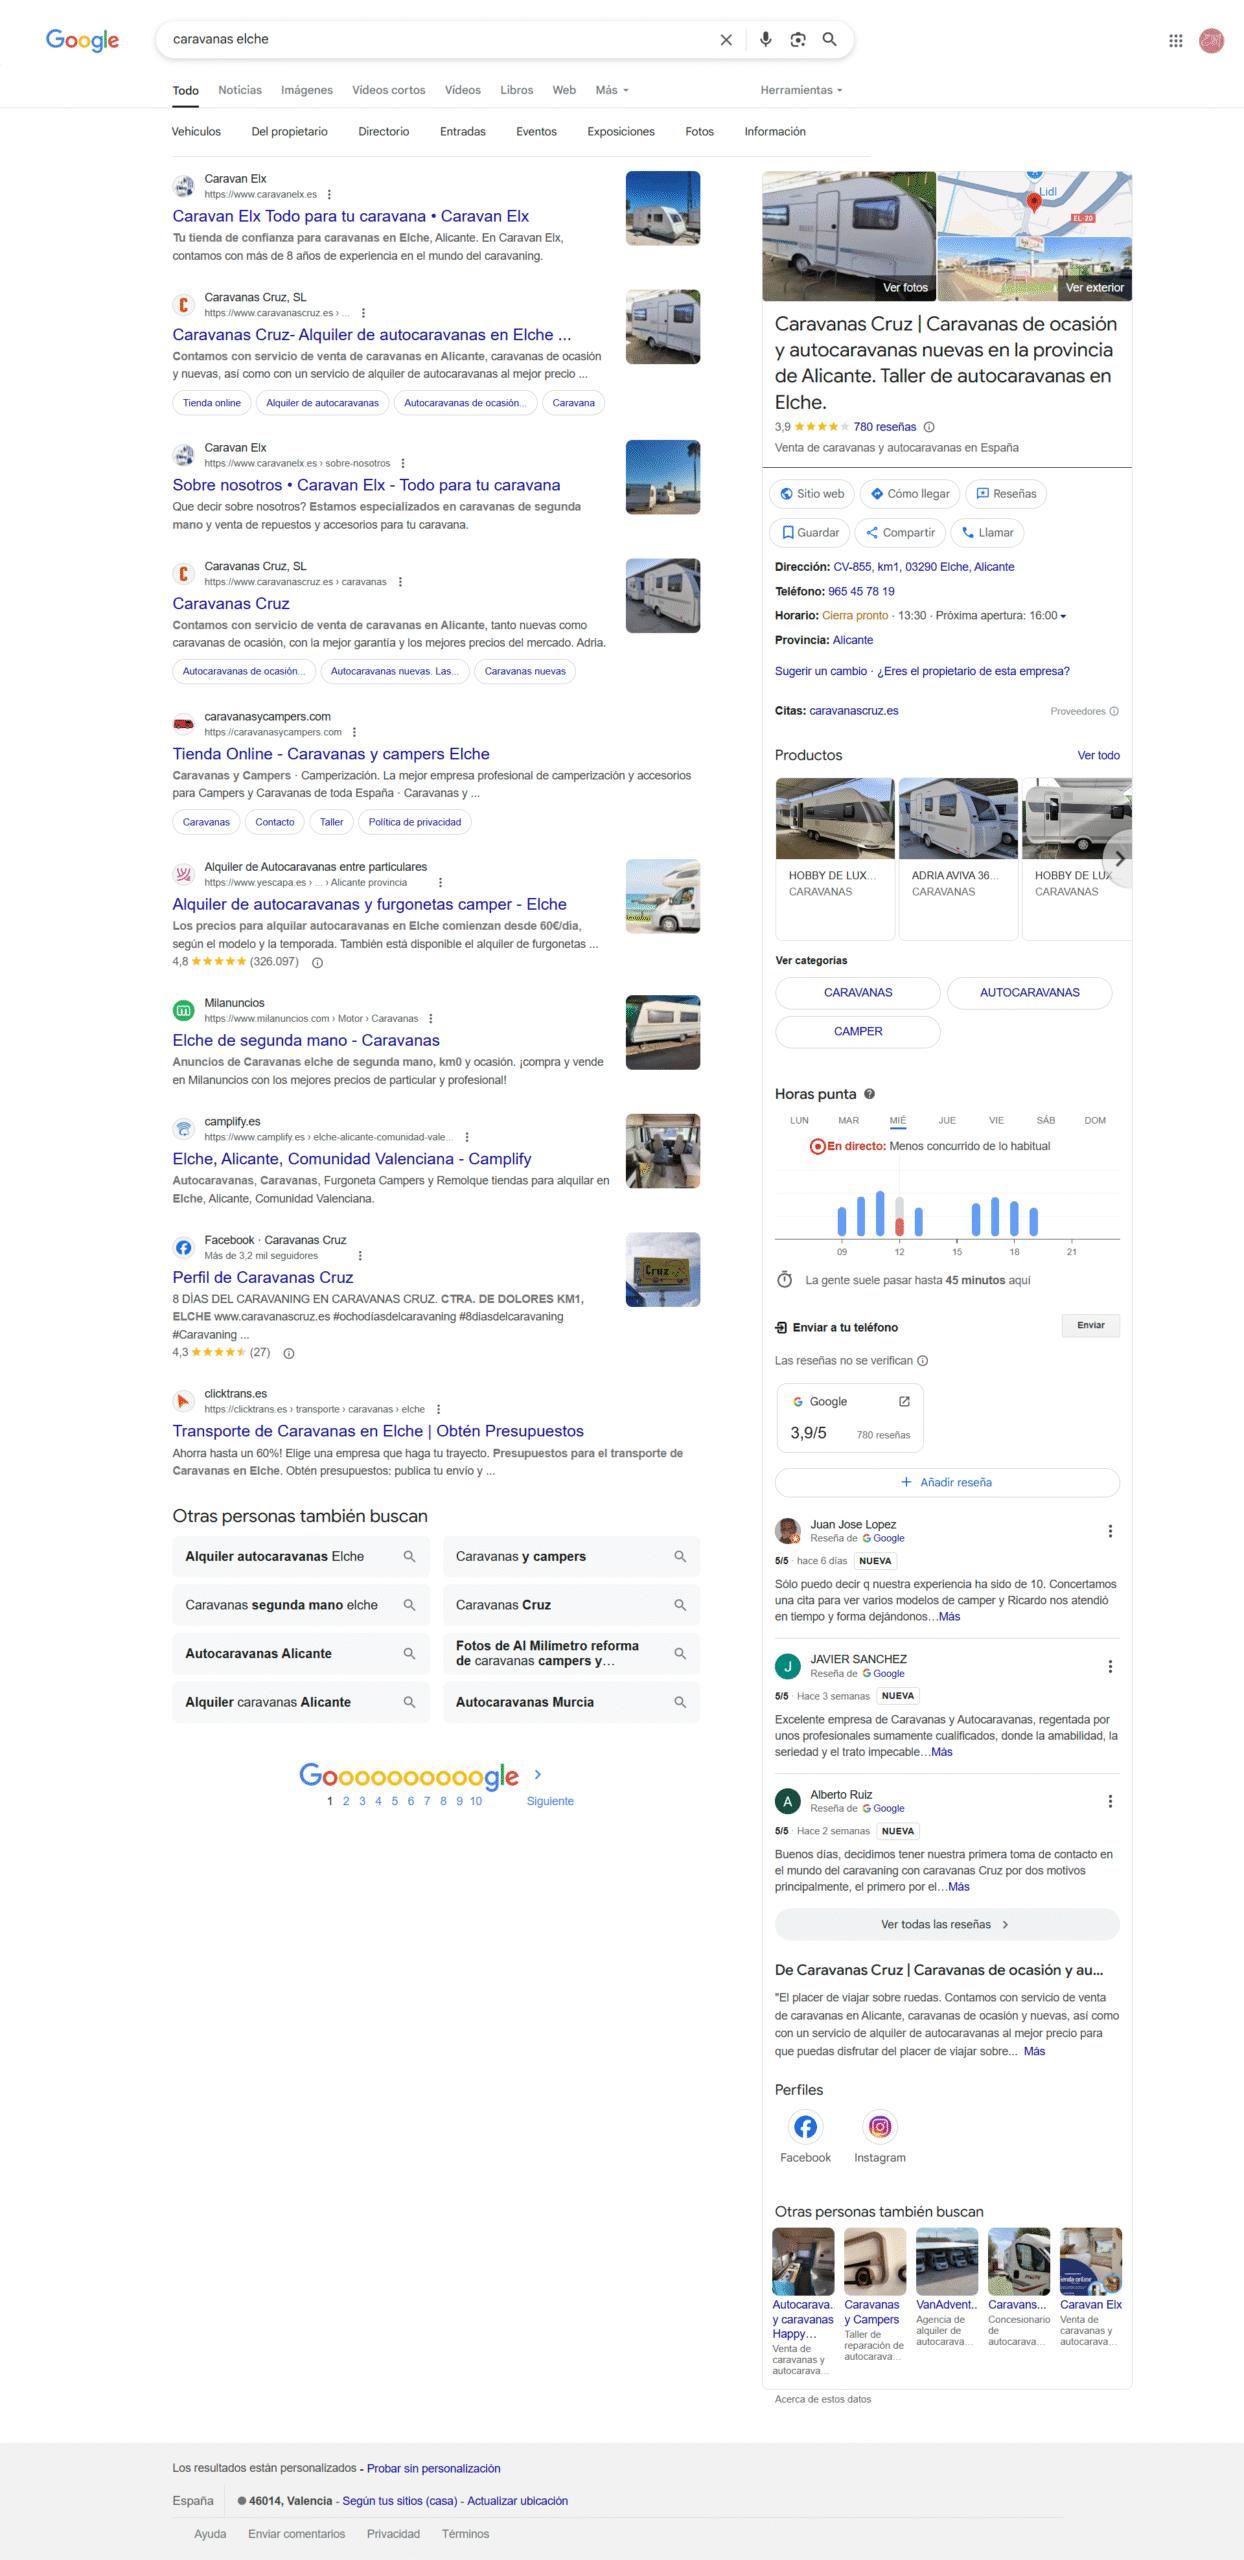Click the Horas punta help icon
Screen dimensions: 1244x2560
coord(870,1094)
